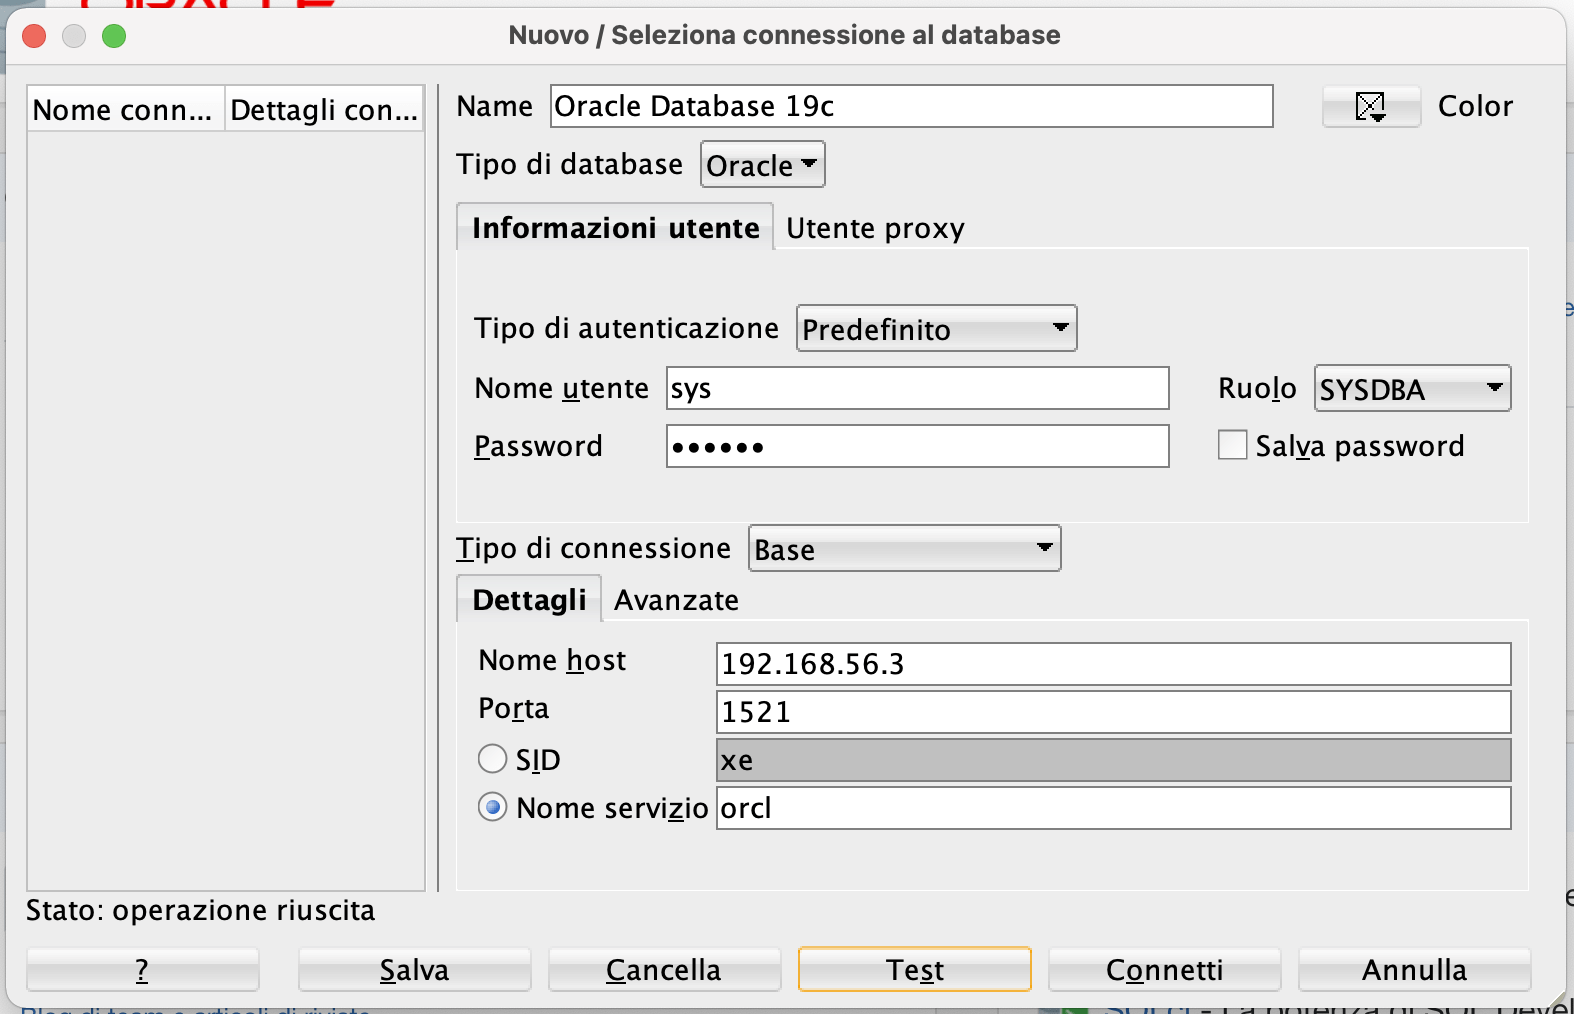Screen dimensions: 1574x1014
Task: Open Tipo di autenticazione dropdown
Action: tap(936, 329)
